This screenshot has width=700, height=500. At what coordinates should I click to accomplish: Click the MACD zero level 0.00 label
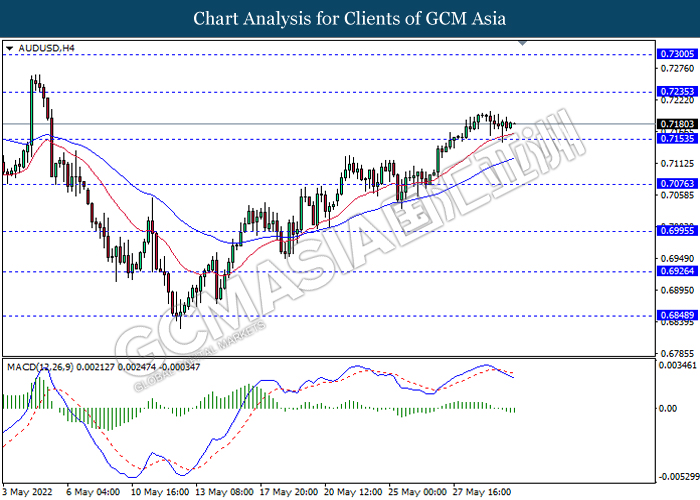(667, 408)
